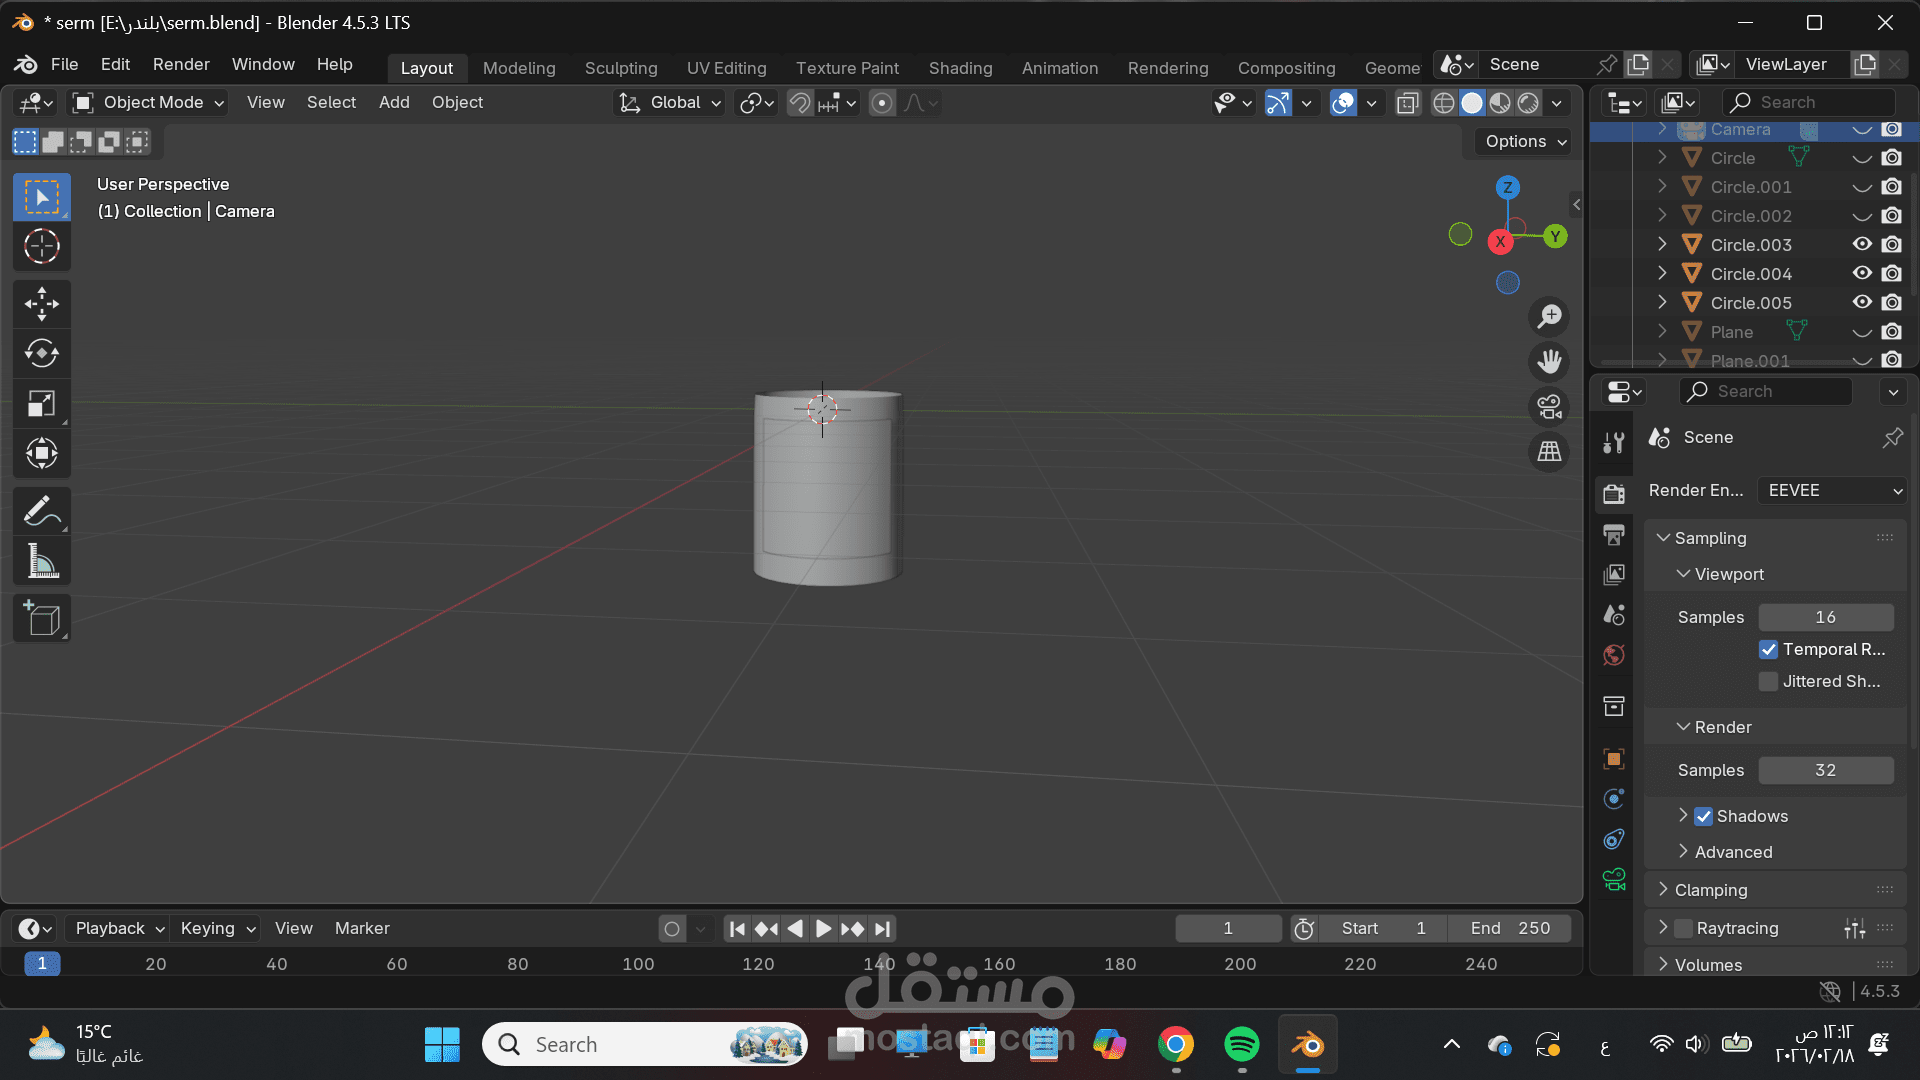Viewport: 1920px width, 1080px height.
Task: Hide Circle.004 using its eye icon
Action: click(x=1861, y=273)
